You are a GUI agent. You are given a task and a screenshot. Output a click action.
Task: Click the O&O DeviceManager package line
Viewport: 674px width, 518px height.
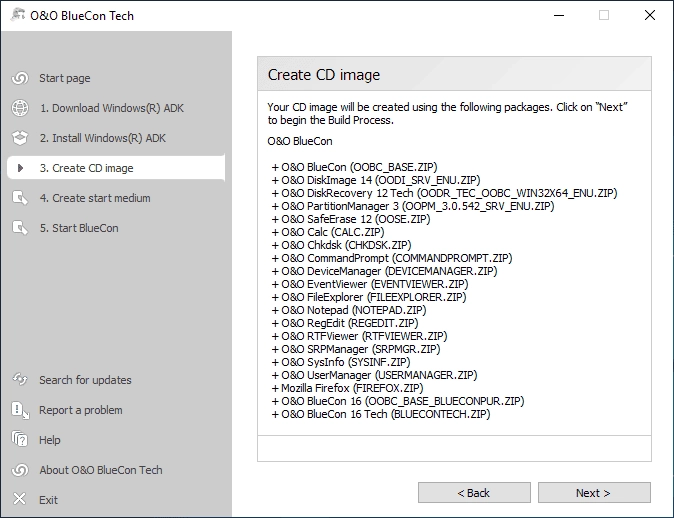coord(385,271)
